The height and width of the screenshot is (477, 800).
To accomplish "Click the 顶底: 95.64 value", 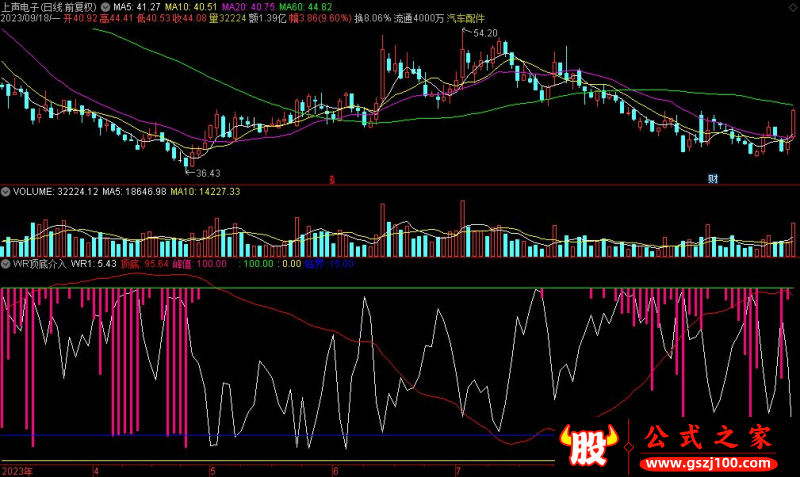I will click(x=144, y=264).
